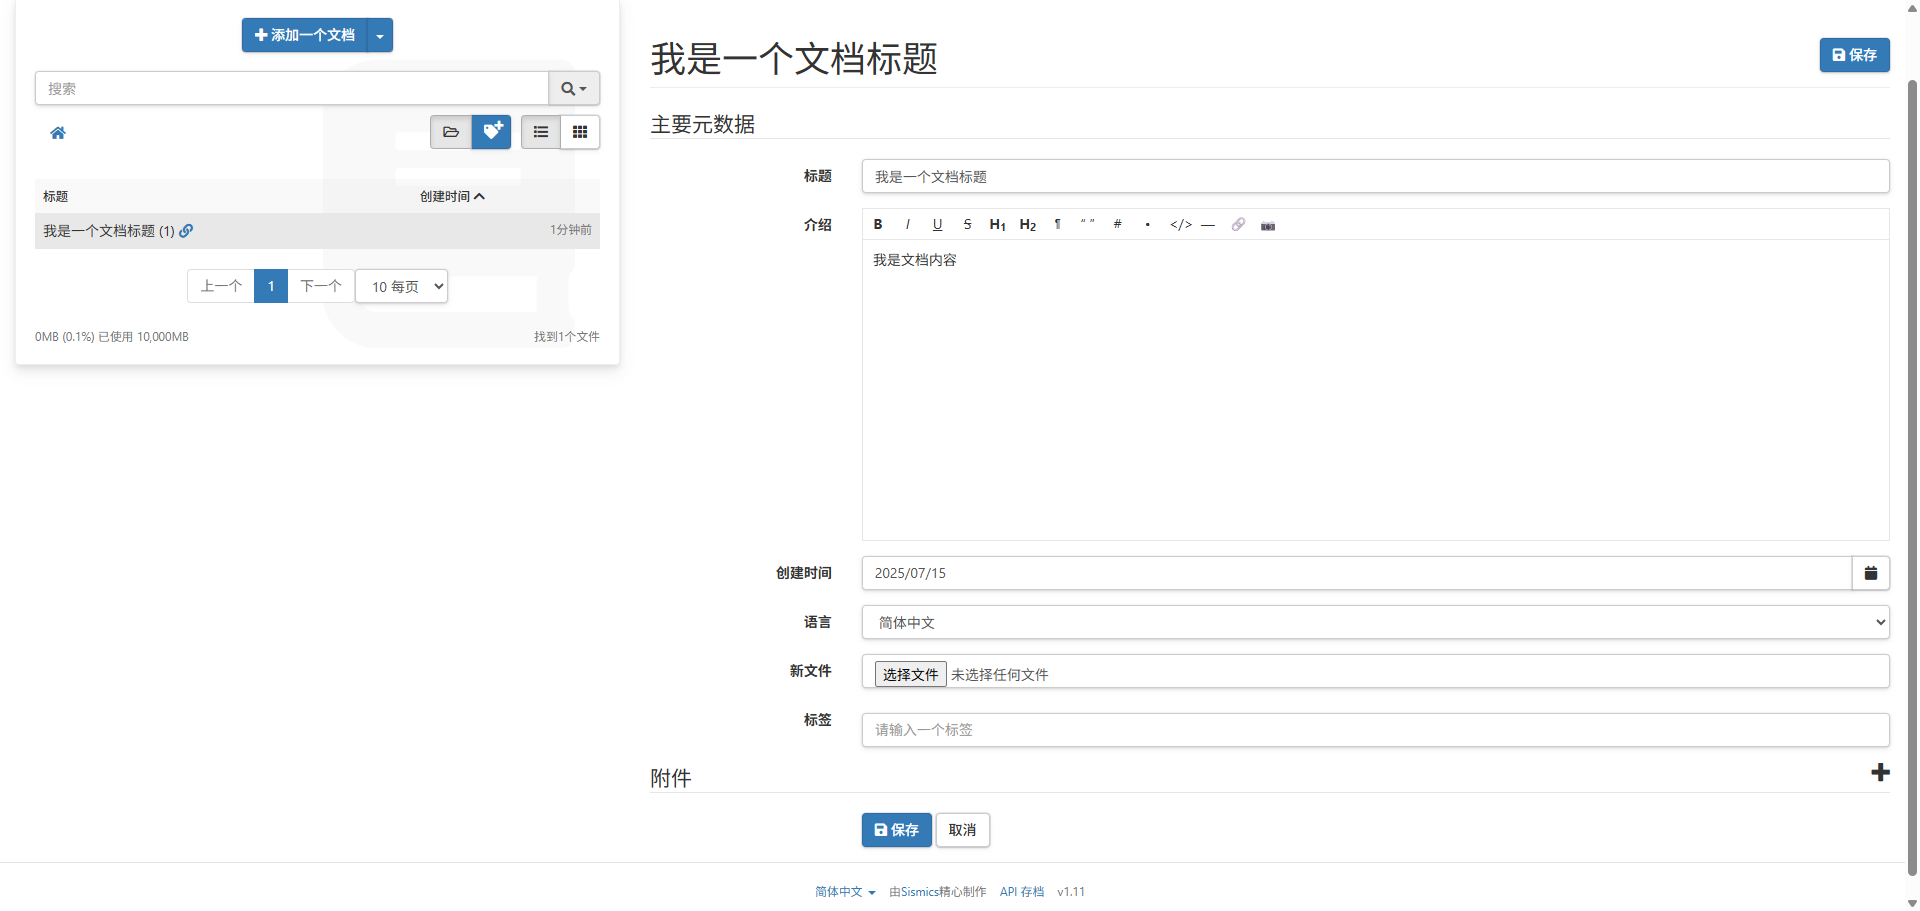Open the calendar date picker
This screenshot has width=1920, height=911.
pos(1870,573)
